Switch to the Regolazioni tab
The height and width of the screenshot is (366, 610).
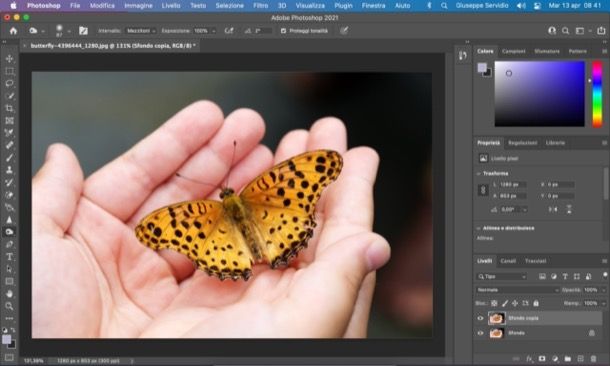pyautogui.click(x=522, y=143)
